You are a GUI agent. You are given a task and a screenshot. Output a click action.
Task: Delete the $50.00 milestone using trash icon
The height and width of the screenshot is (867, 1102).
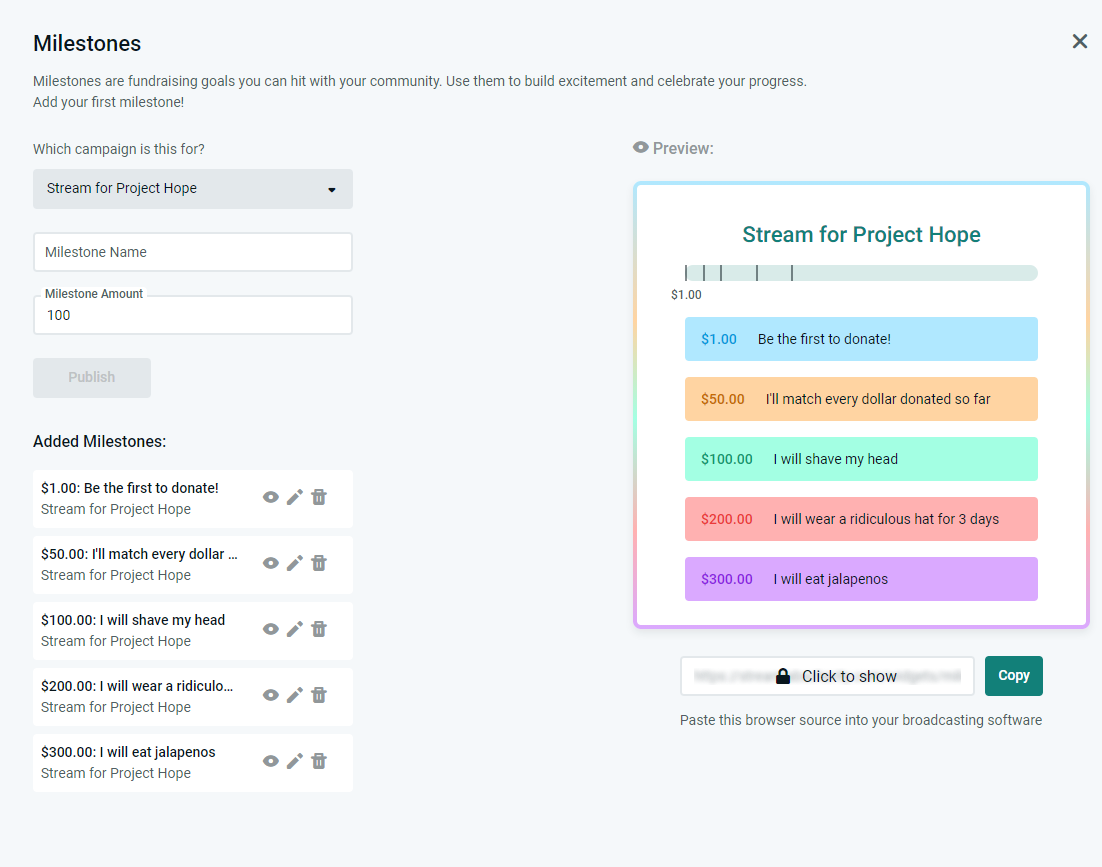(x=319, y=563)
